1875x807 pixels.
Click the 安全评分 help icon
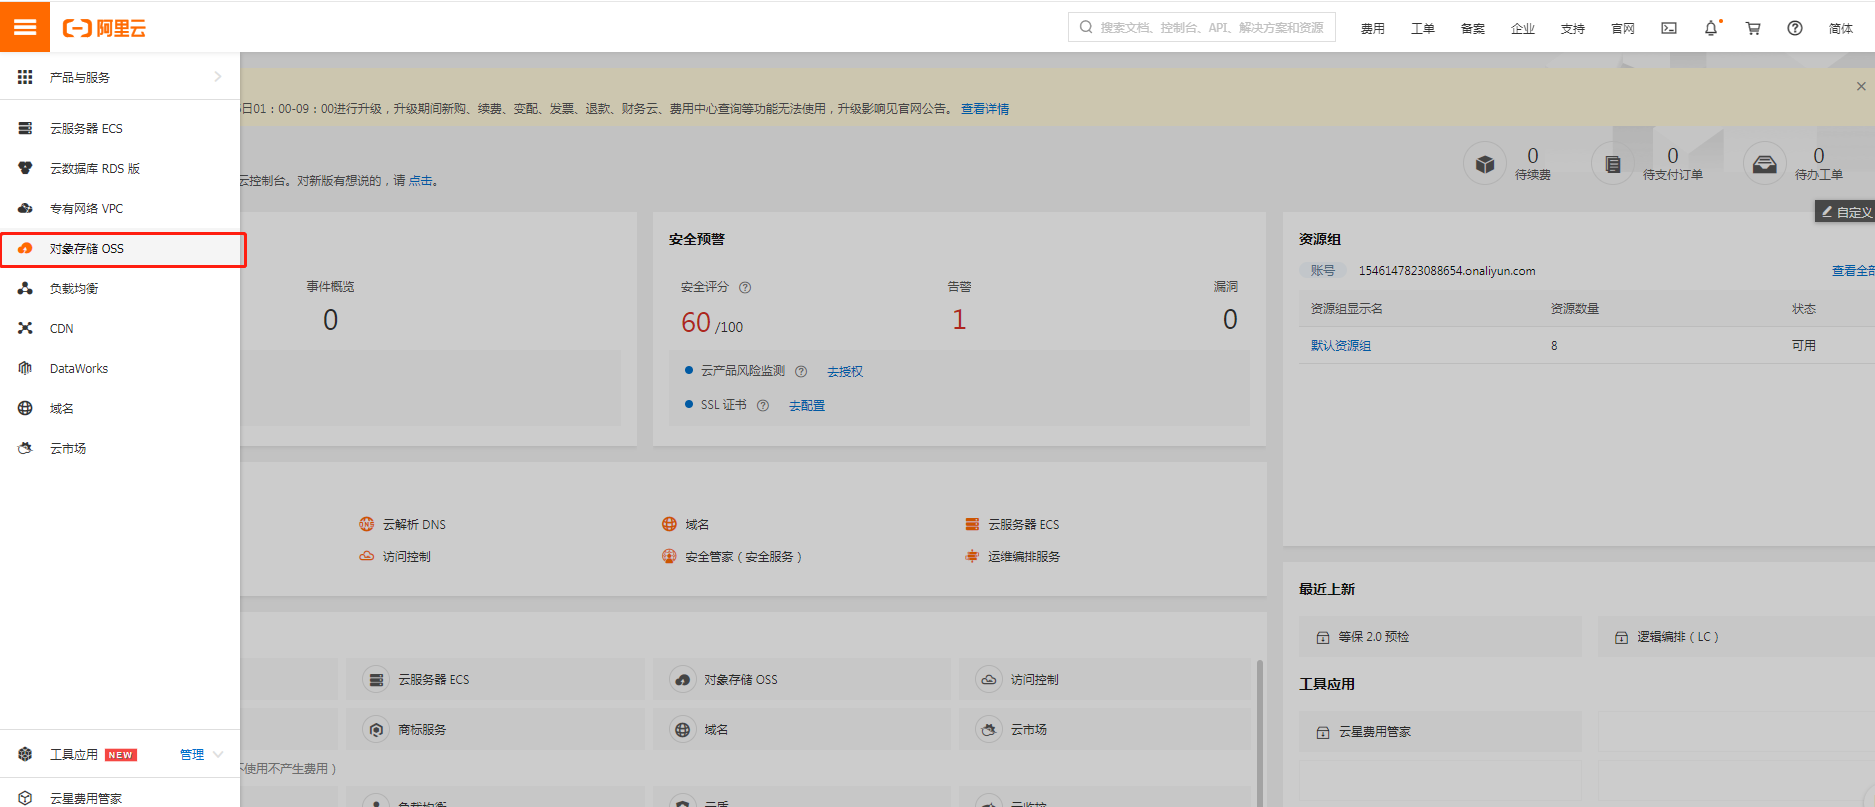coord(745,287)
